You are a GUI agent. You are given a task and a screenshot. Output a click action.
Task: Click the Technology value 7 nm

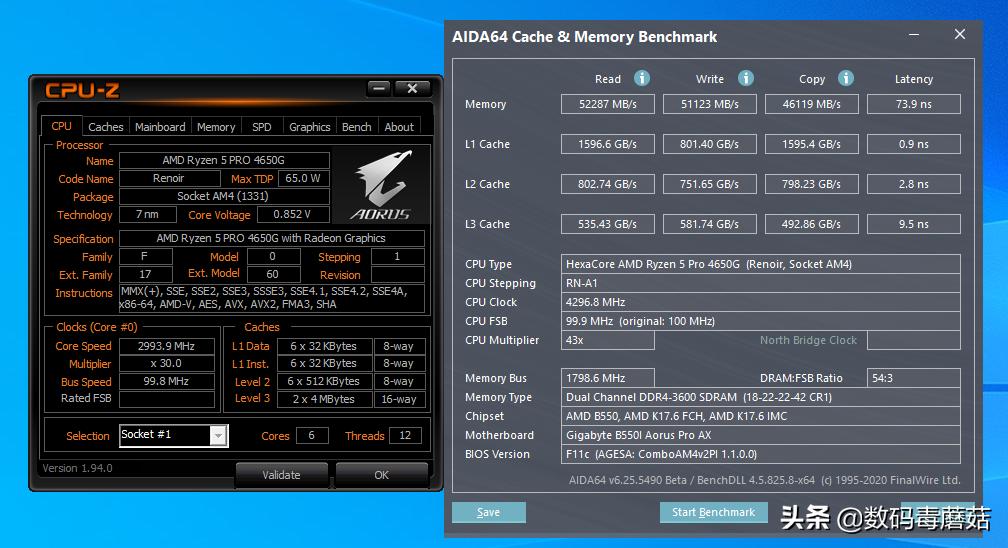point(147,214)
